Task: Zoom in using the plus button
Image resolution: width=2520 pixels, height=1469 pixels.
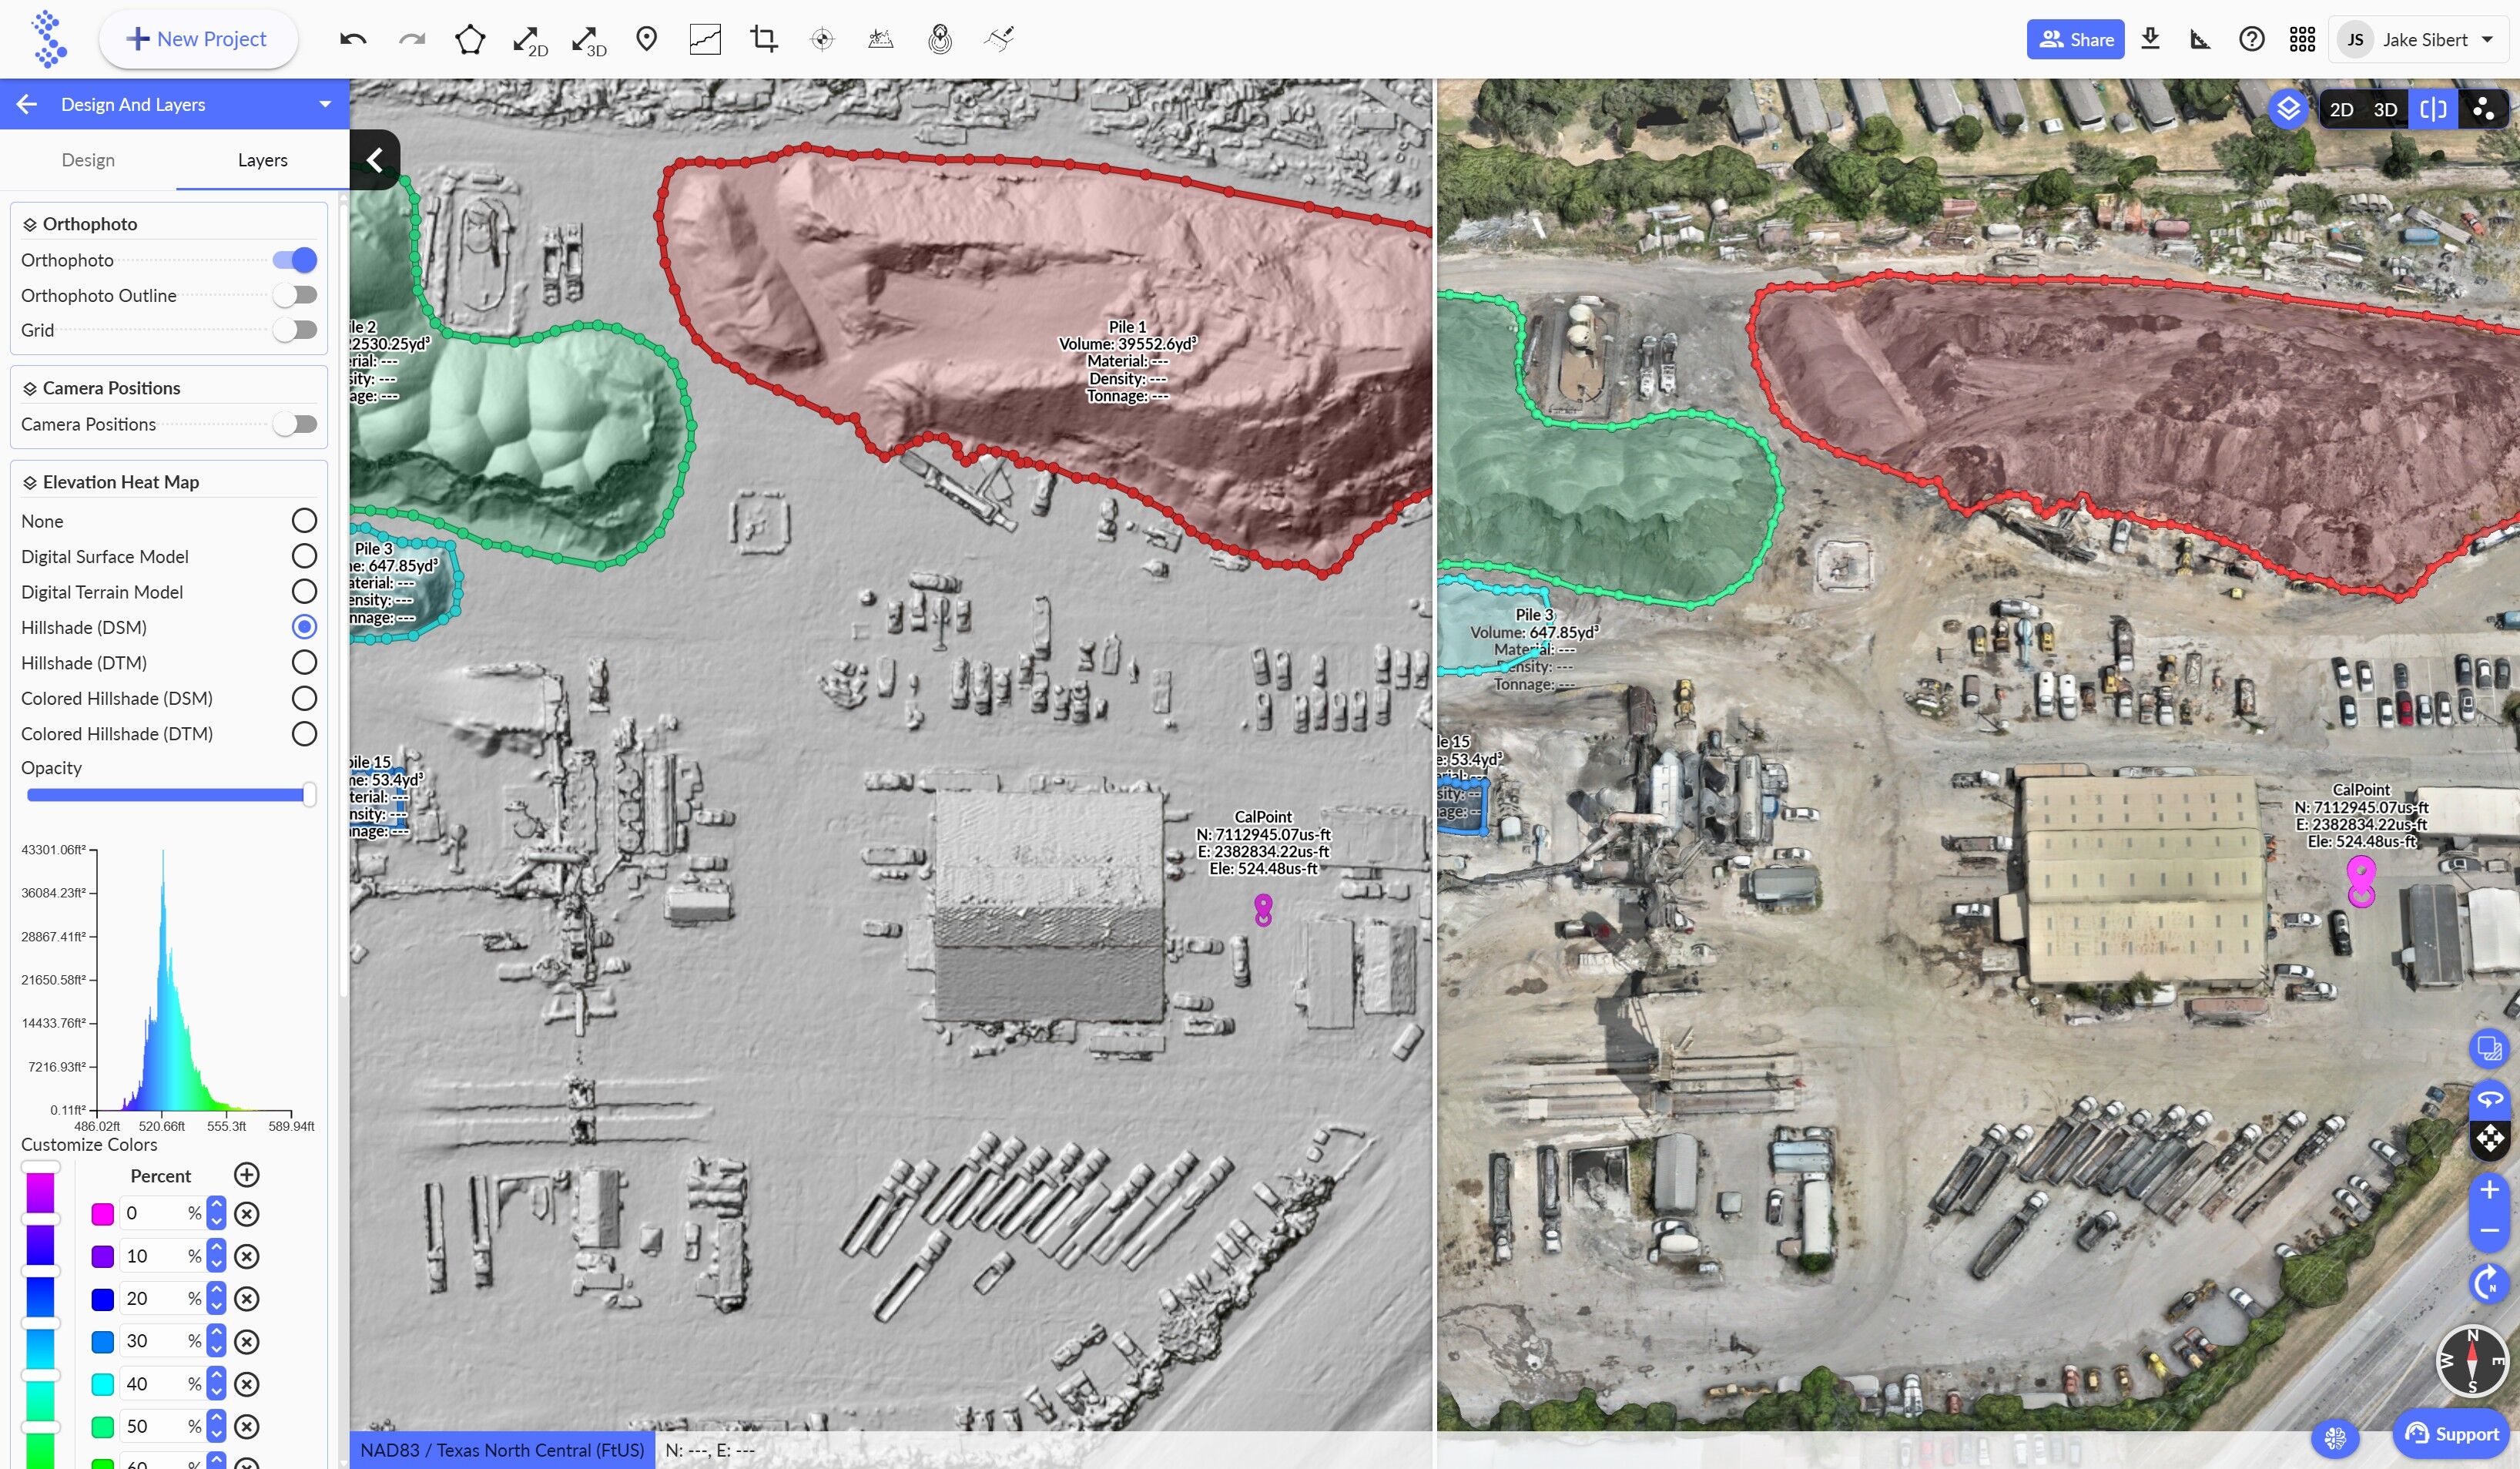Action: (x=2490, y=1189)
